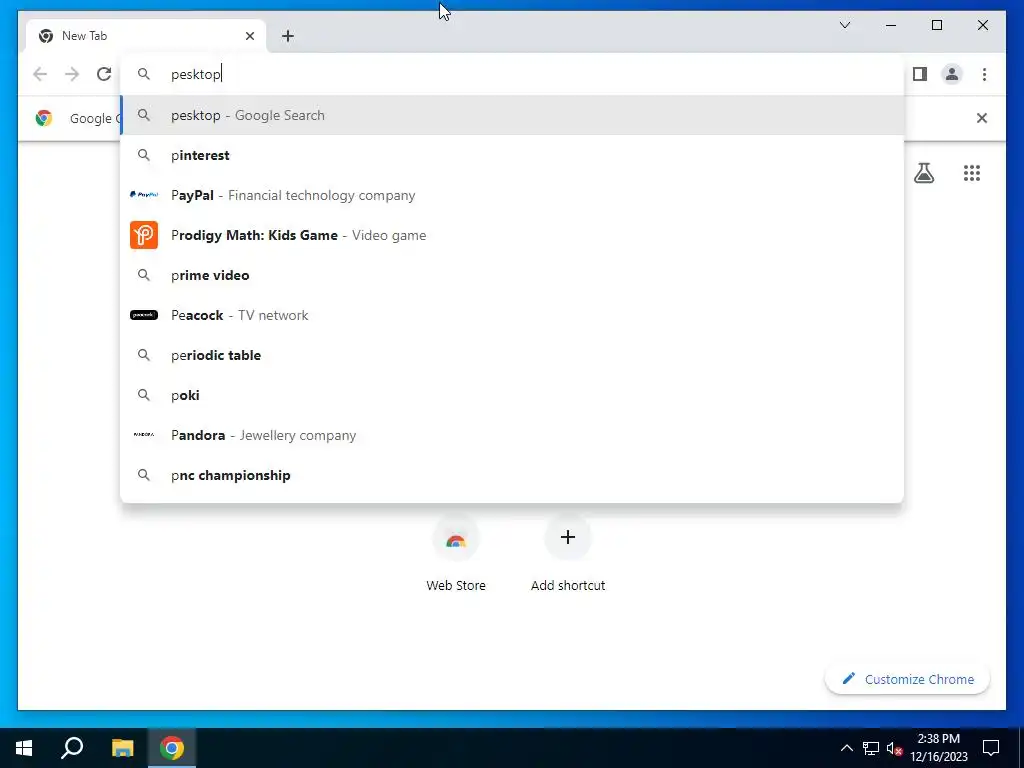
Task: Open the tab search chevron
Action: [844, 25]
